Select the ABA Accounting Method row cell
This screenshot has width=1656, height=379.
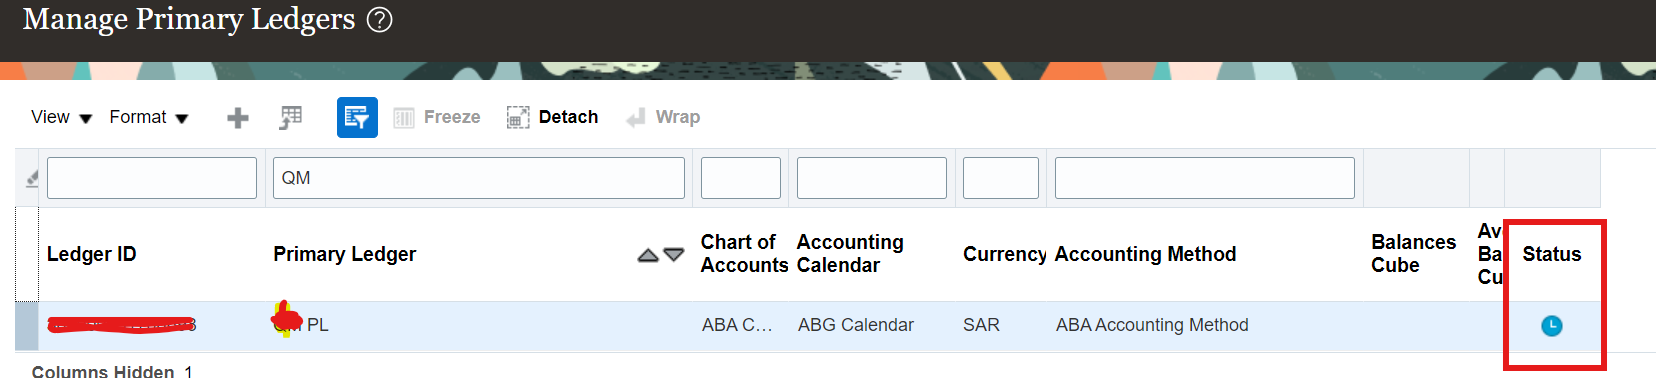1152,325
